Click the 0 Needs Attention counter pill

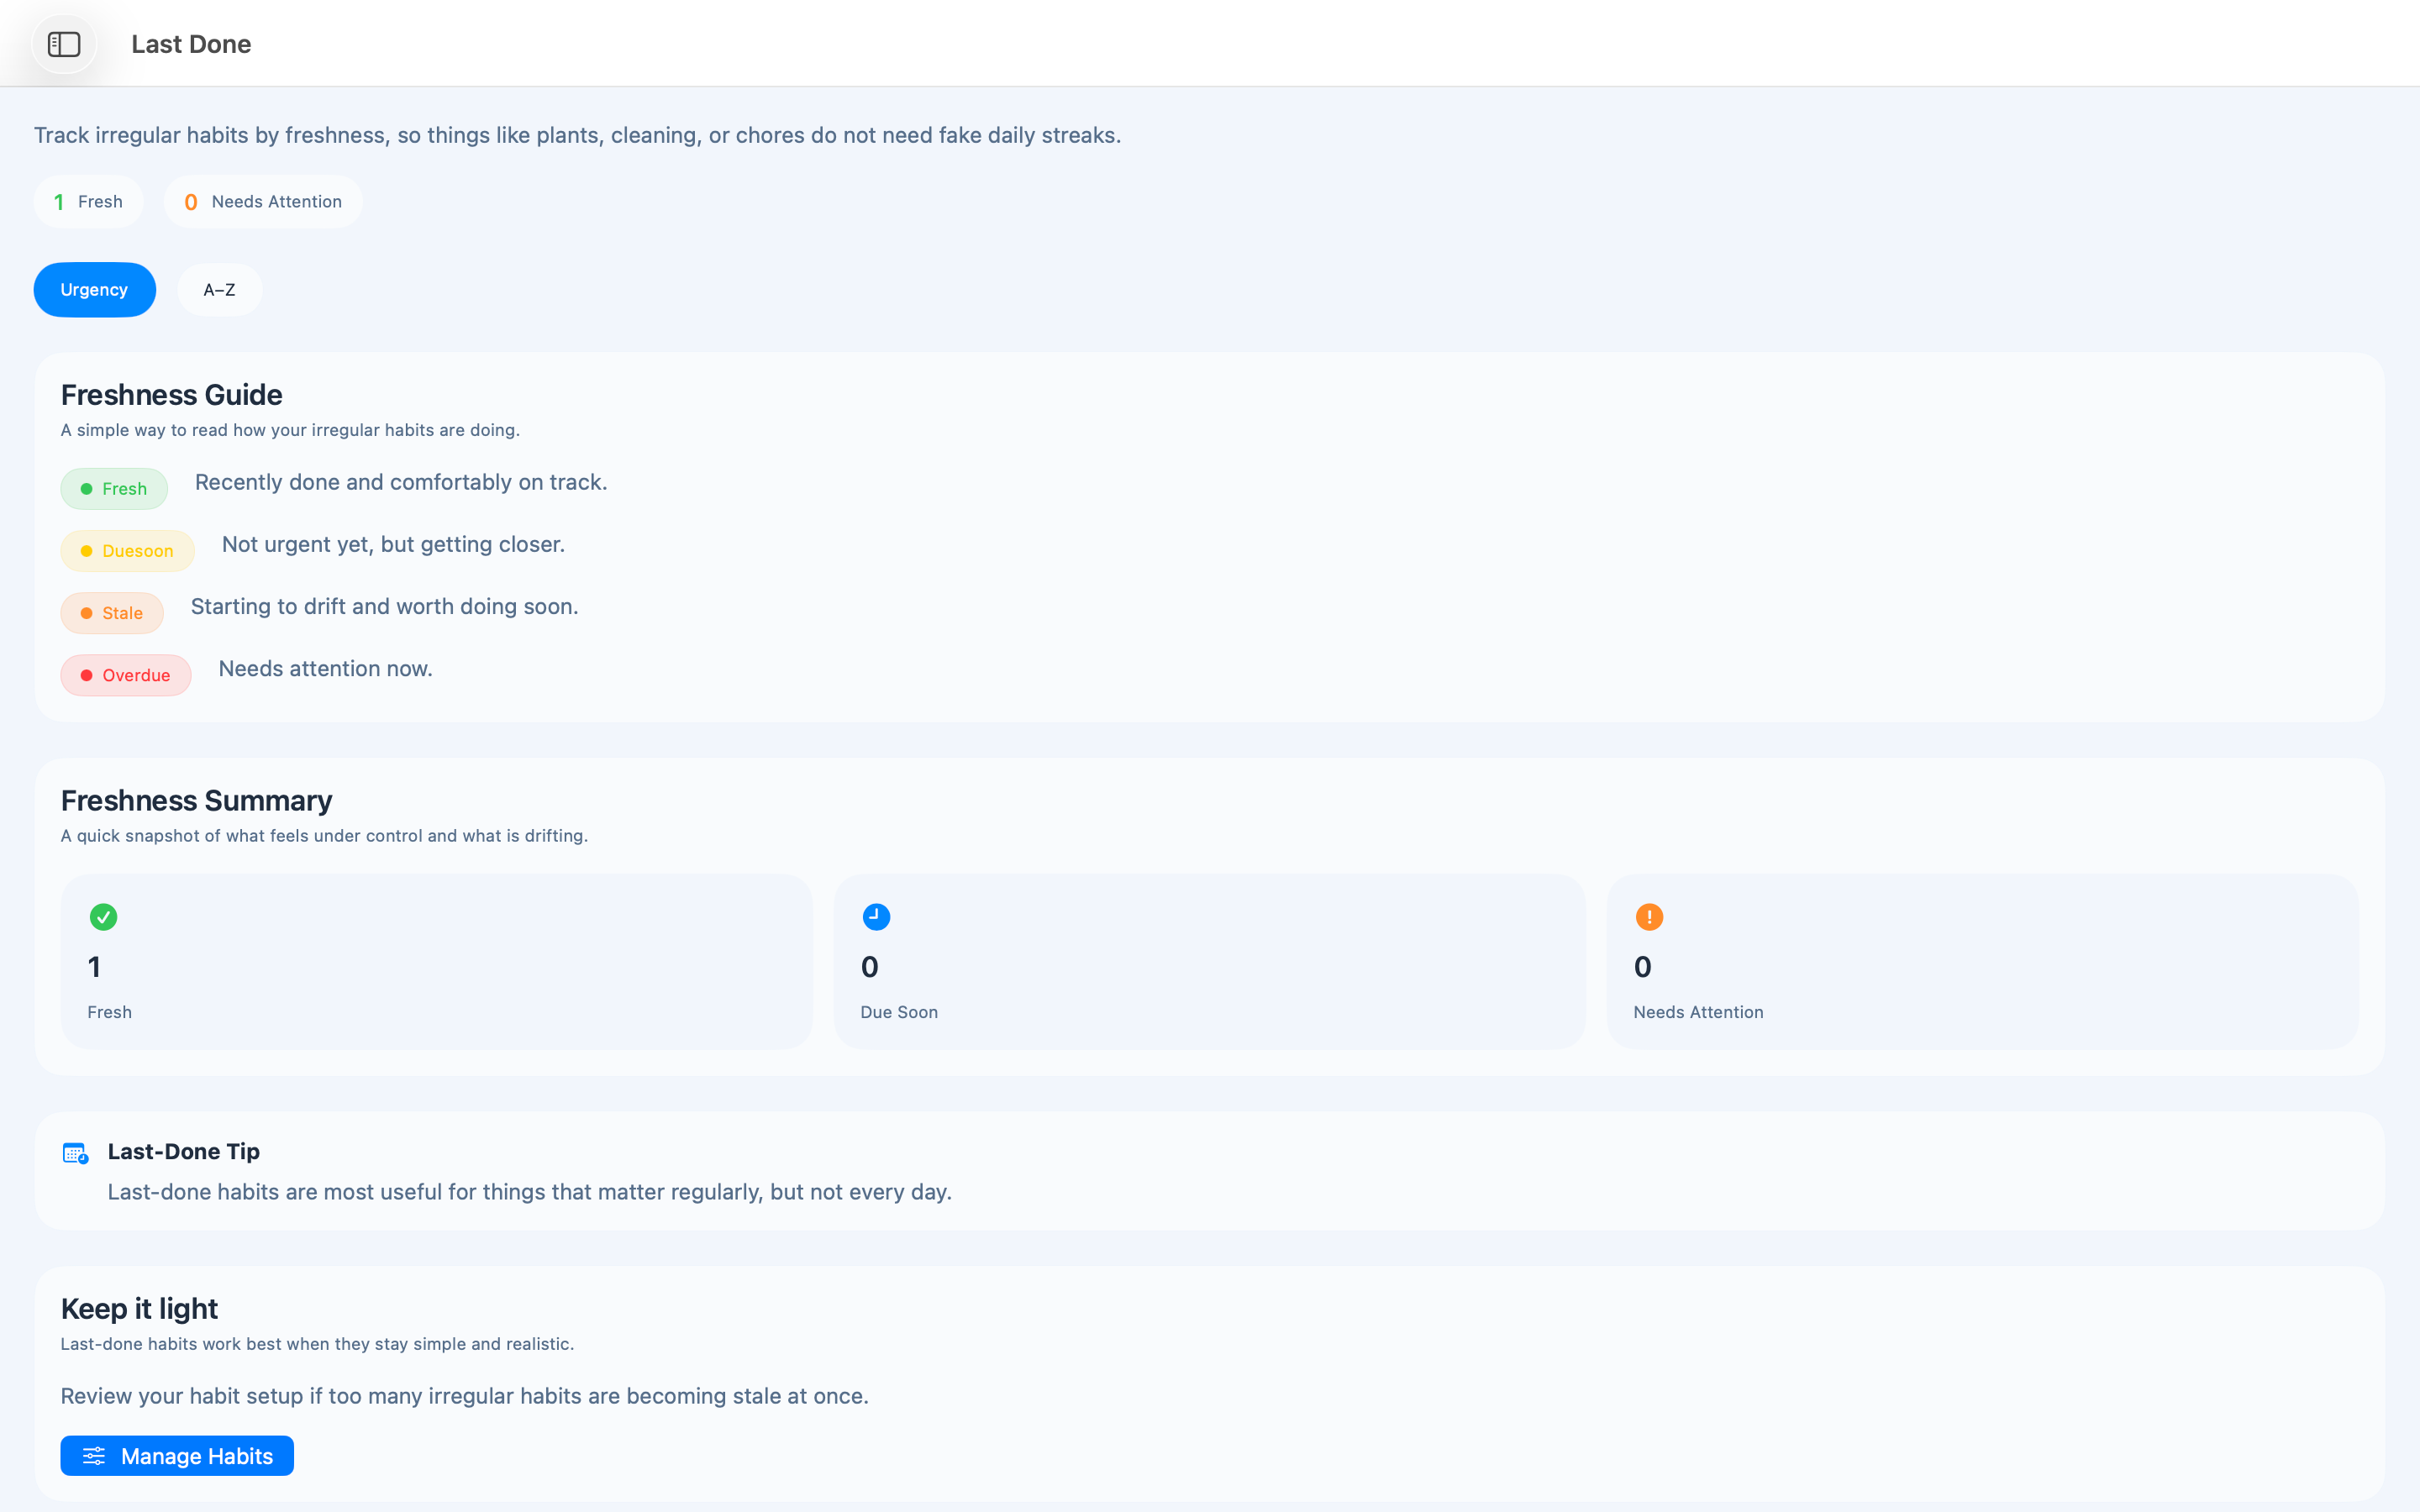(x=263, y=202)
